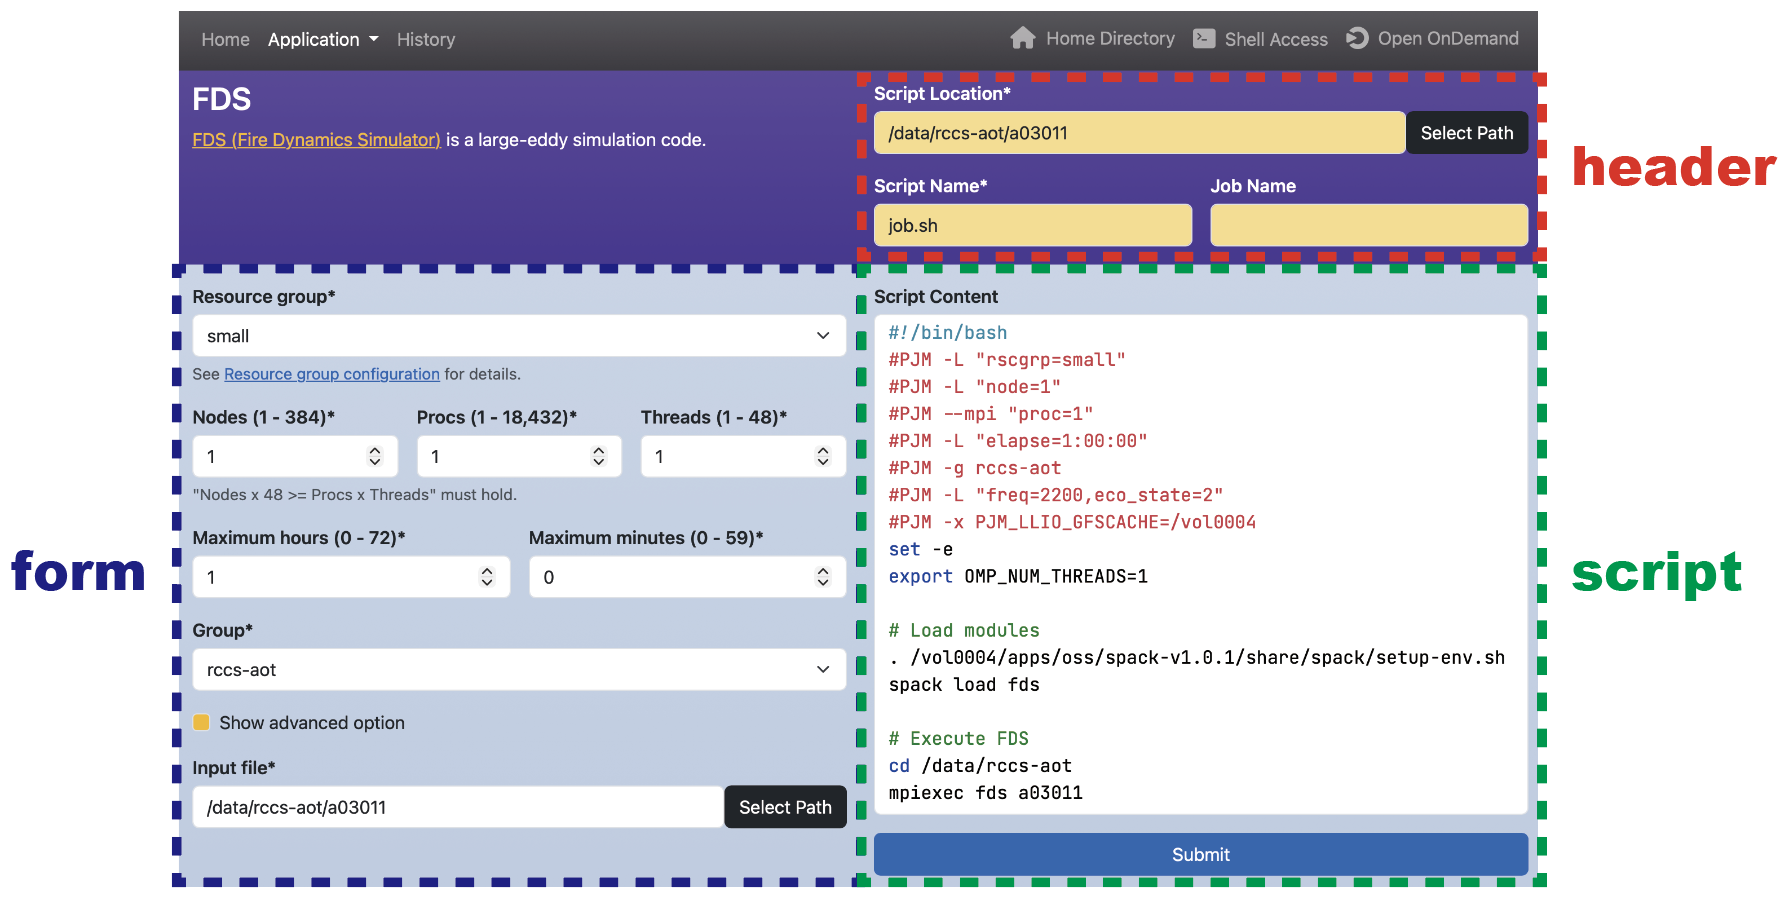Click the Home Directory house icon
1786x898 pixels.
(1022, 38)
